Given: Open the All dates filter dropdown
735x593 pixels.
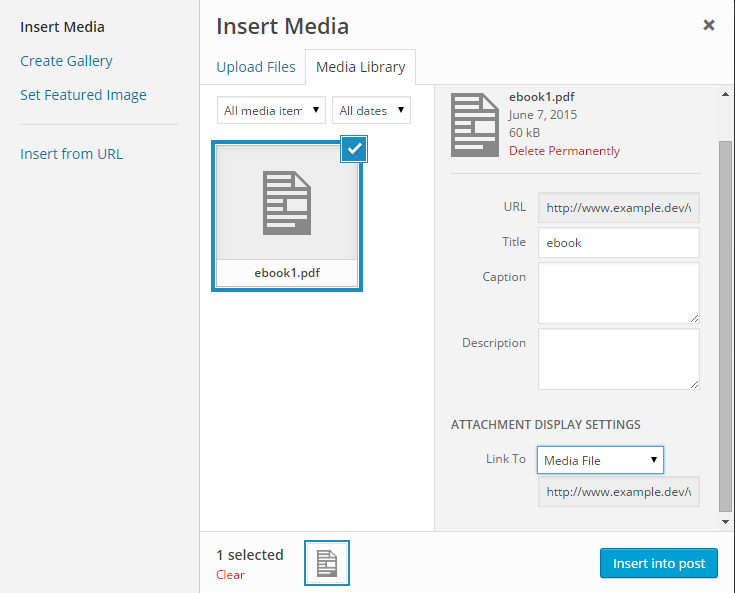Looking at the screenshot, I should click(x=371, y=111).
